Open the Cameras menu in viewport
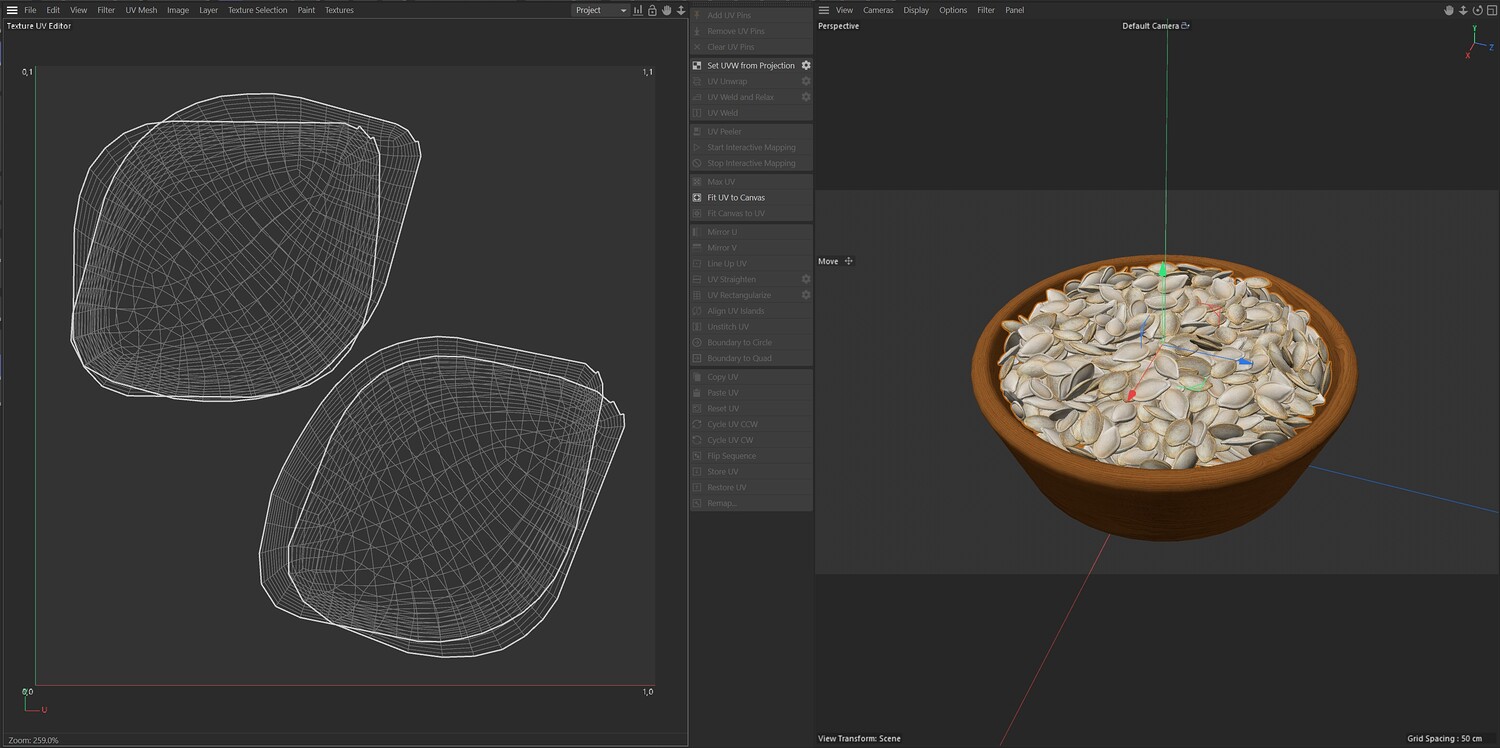The image size is (1500, 748). [878, 10]
